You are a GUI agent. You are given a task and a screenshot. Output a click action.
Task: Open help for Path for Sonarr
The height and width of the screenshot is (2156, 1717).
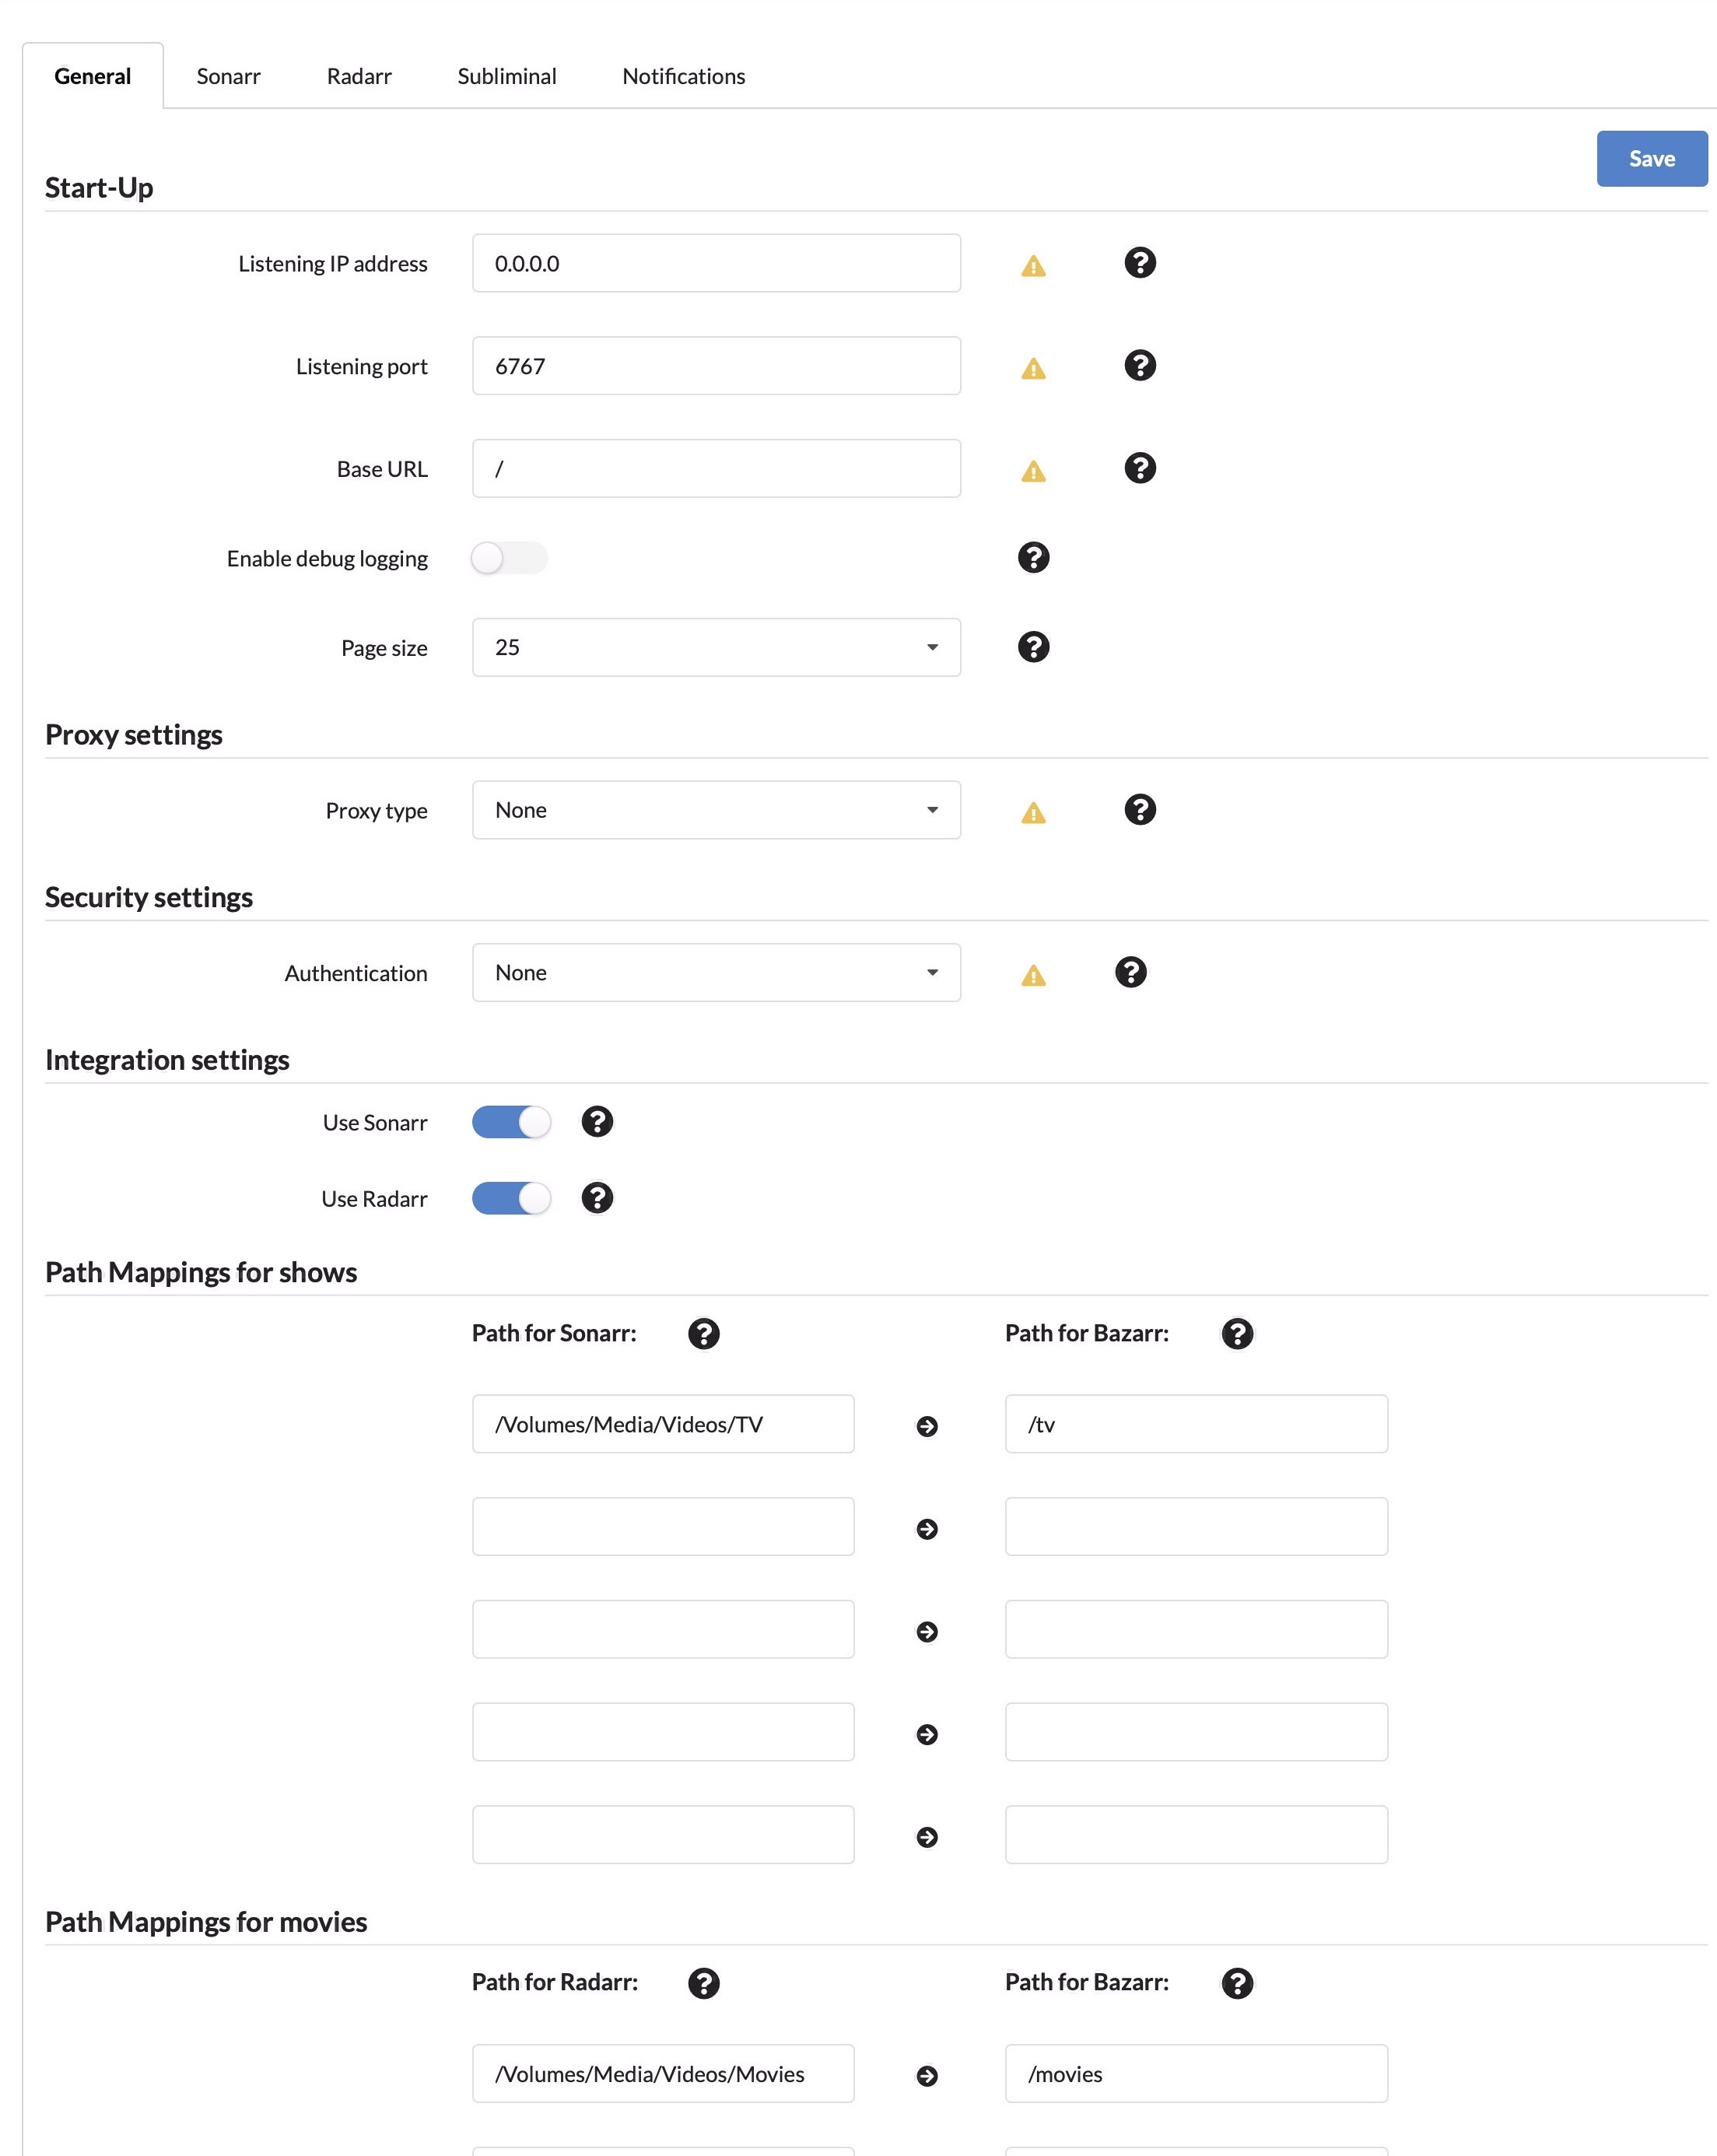(703, 1333)
